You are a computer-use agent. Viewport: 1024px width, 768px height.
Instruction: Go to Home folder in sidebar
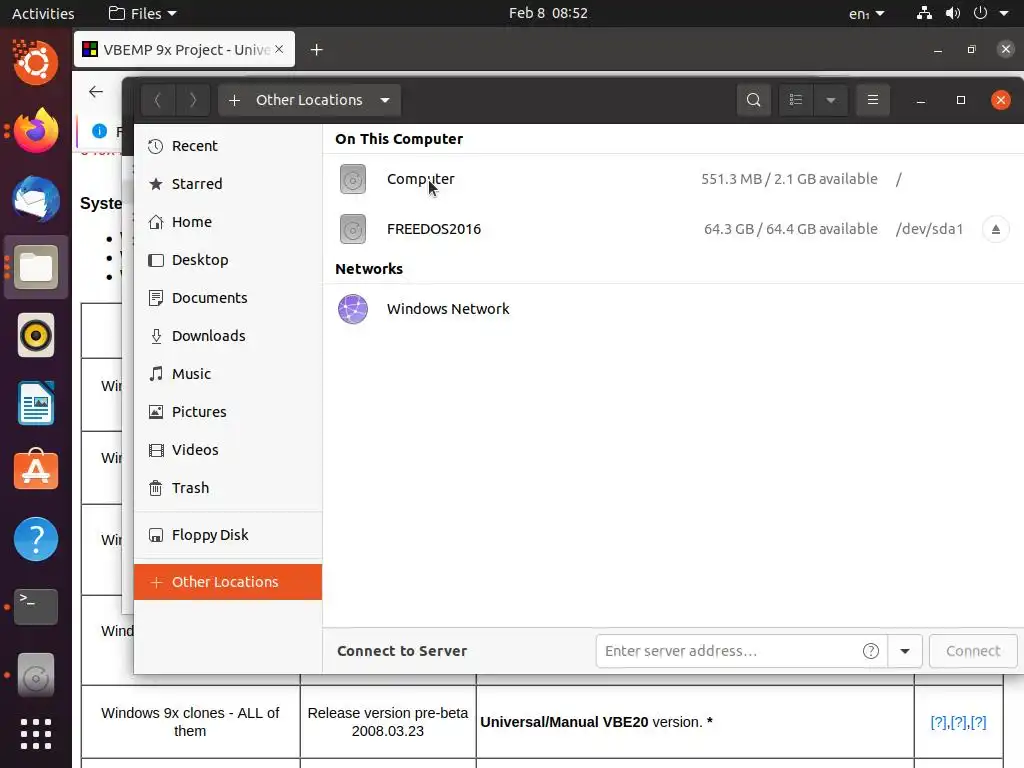click(x=227, y=222)
